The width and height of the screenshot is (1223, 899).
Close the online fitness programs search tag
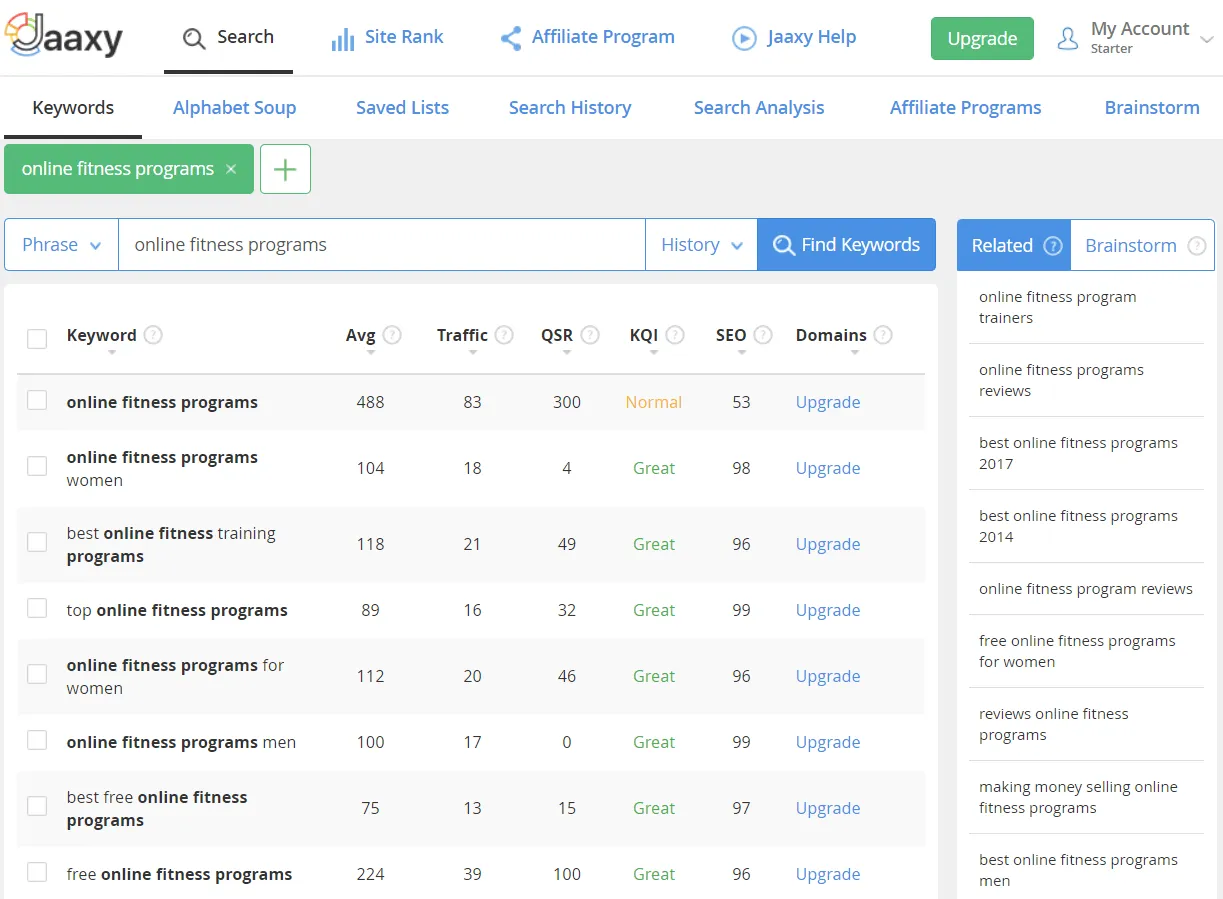(231, 169)
